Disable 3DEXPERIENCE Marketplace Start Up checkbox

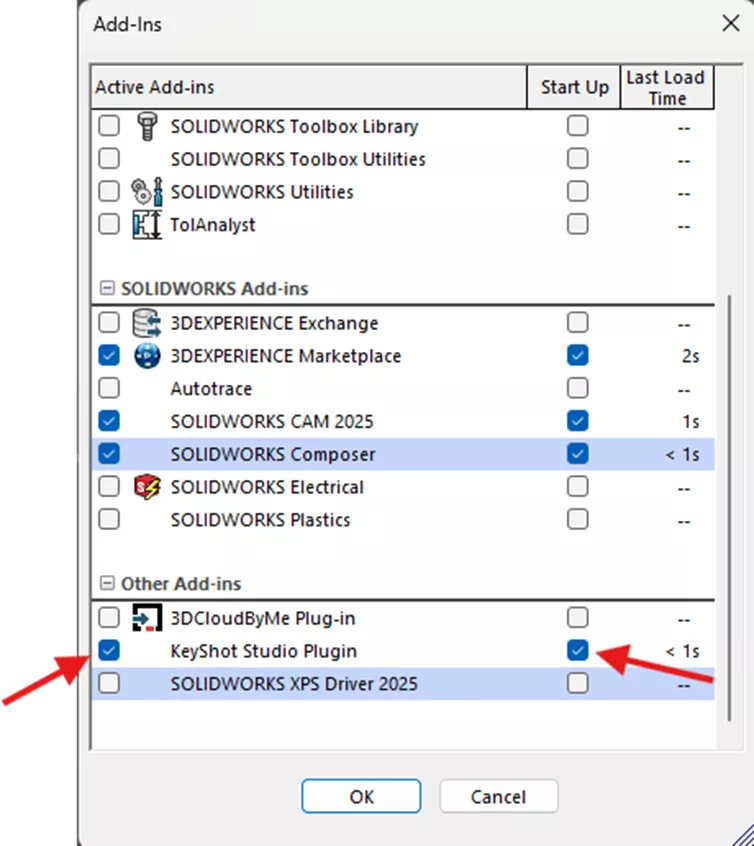coord(578,356)
